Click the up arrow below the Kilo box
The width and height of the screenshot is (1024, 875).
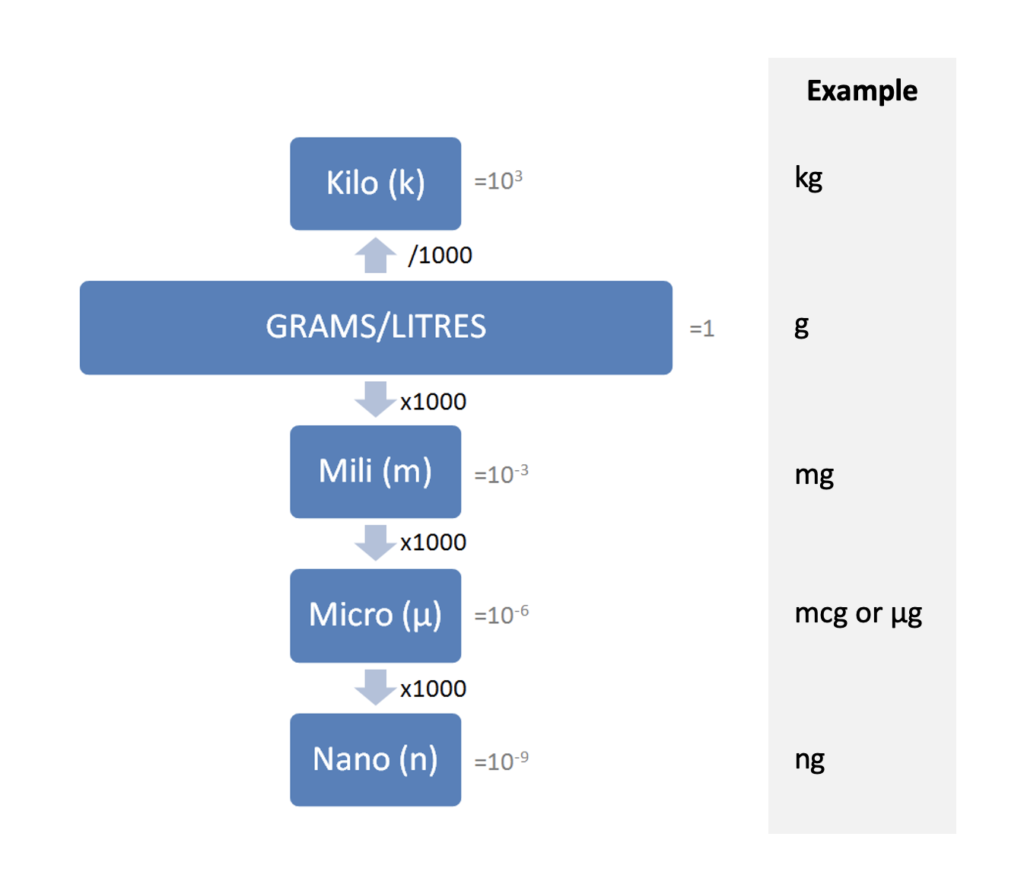point(375,255)
